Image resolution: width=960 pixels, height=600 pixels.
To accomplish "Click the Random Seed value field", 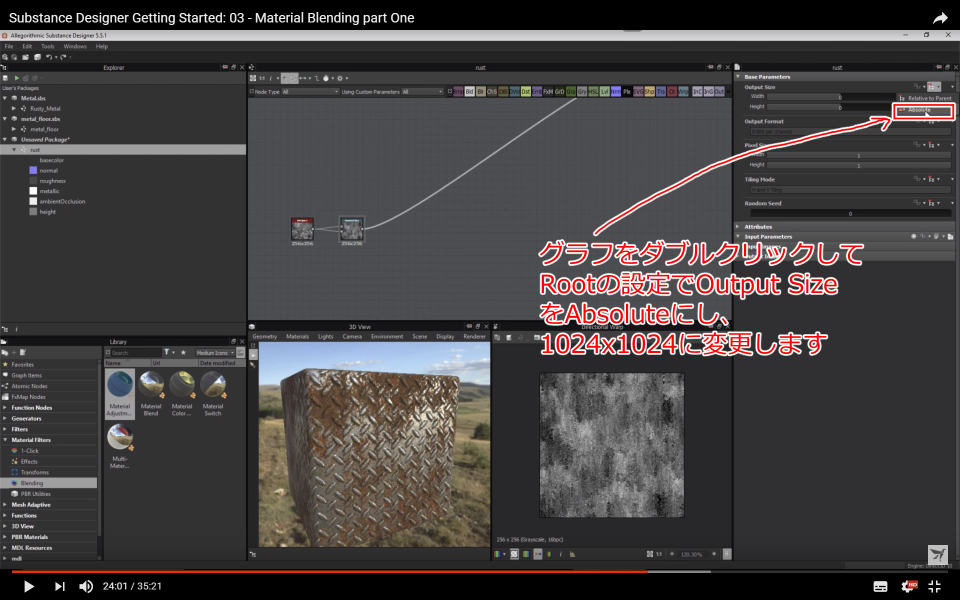I will pos(850,213).
